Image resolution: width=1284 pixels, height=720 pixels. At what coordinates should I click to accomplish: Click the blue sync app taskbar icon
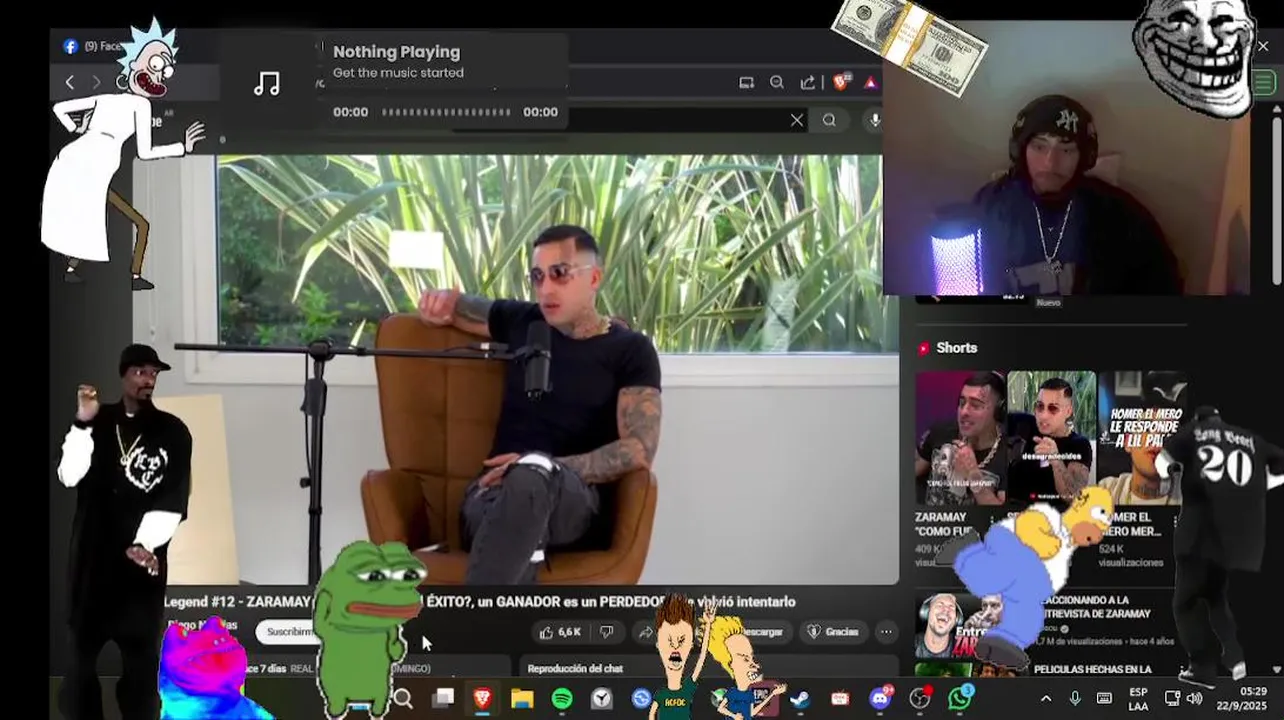[642, 698]
